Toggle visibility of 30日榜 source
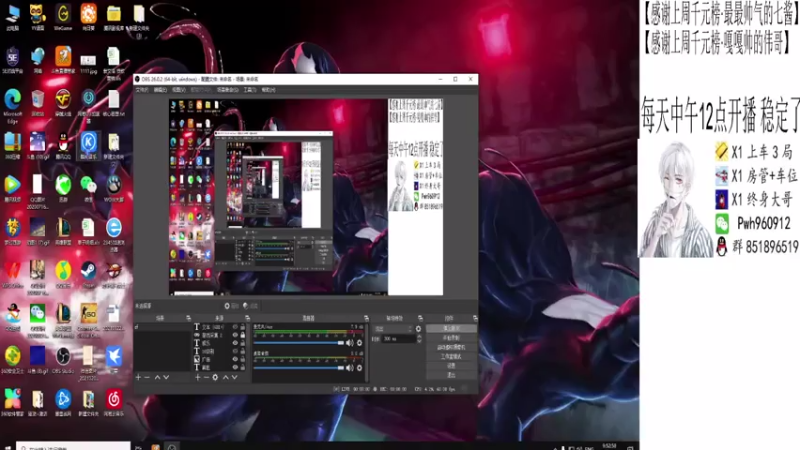This screenshot has height=450, width=800. point(235,352)
